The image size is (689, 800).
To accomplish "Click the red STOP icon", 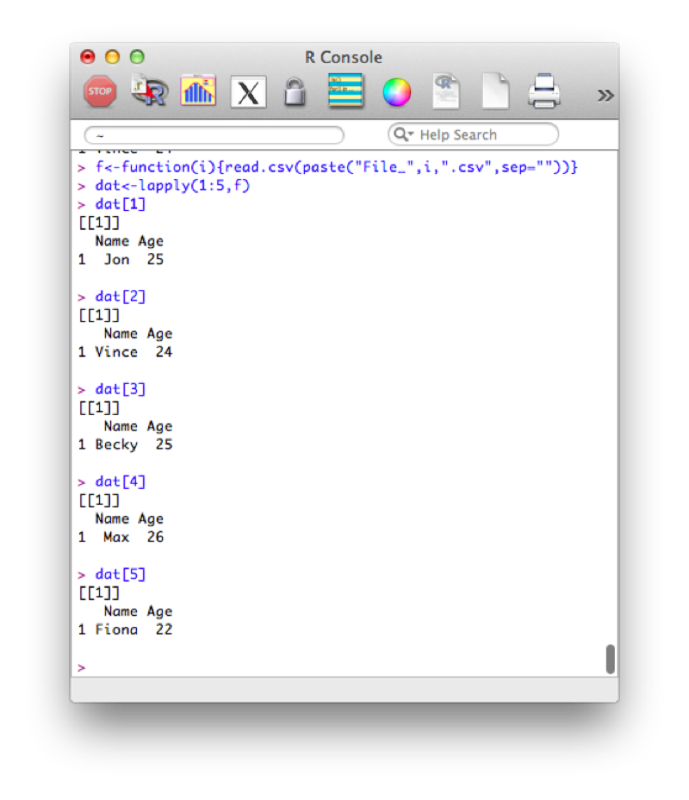I will 100,92.
